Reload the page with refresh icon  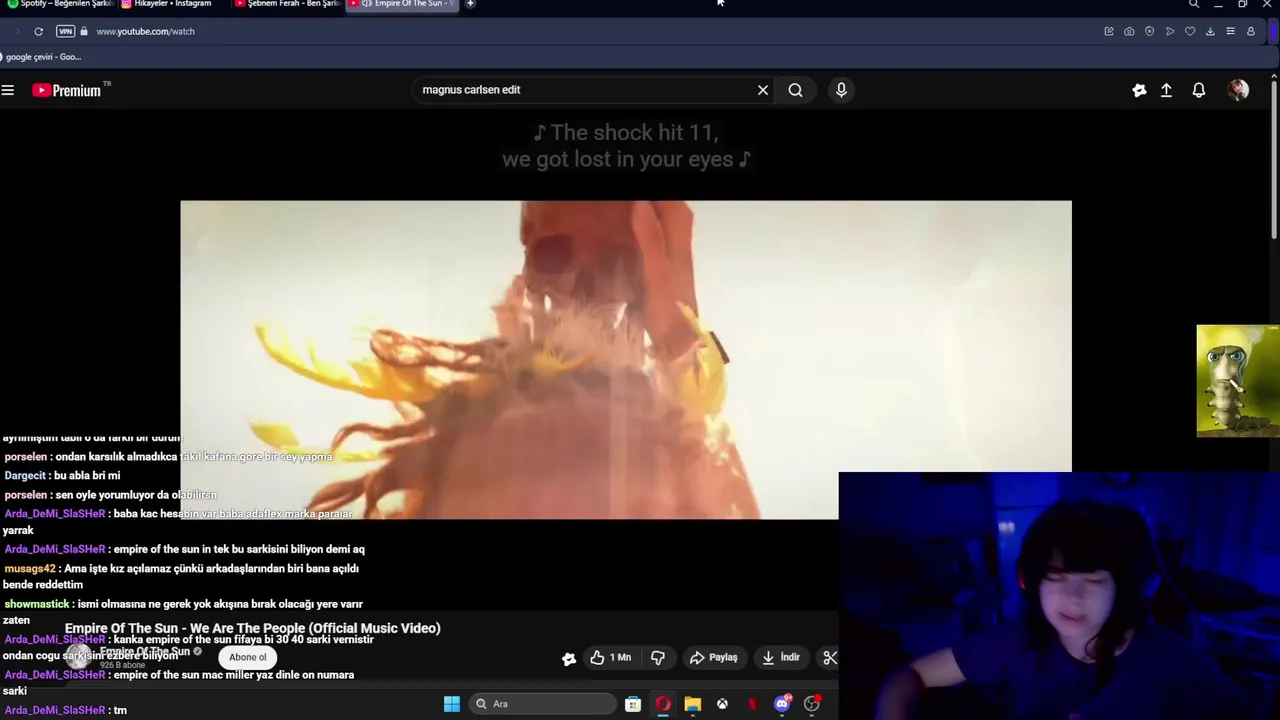(x=38, y=31)
